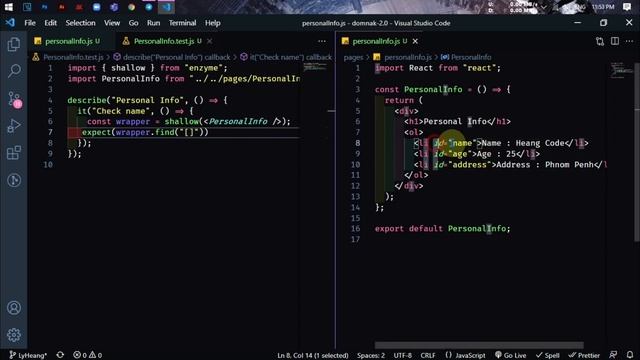Screen dimensions: 640x360
Task: Click Synchronize Changes icon in status bar
Action: click(60, 355)
